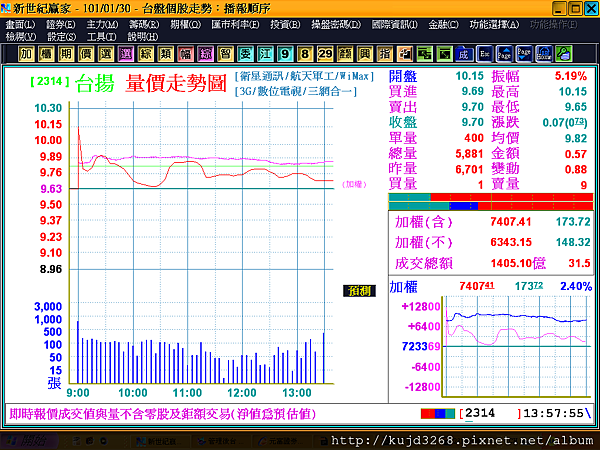This screenshot has width=600, height=450.
Task: Open the 說明(H) menu
Action: 143,37
